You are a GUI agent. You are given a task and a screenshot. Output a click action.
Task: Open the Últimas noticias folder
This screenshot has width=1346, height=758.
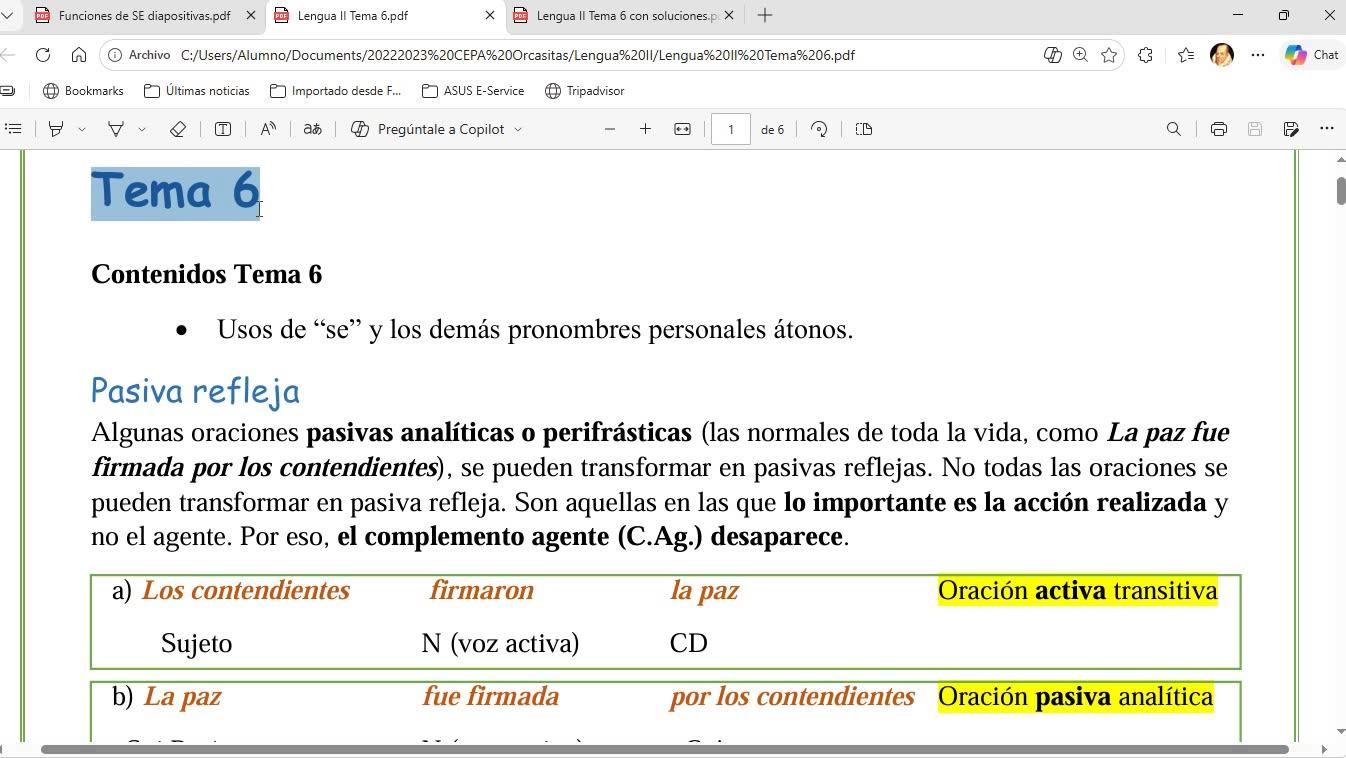[x=197, y=91]
